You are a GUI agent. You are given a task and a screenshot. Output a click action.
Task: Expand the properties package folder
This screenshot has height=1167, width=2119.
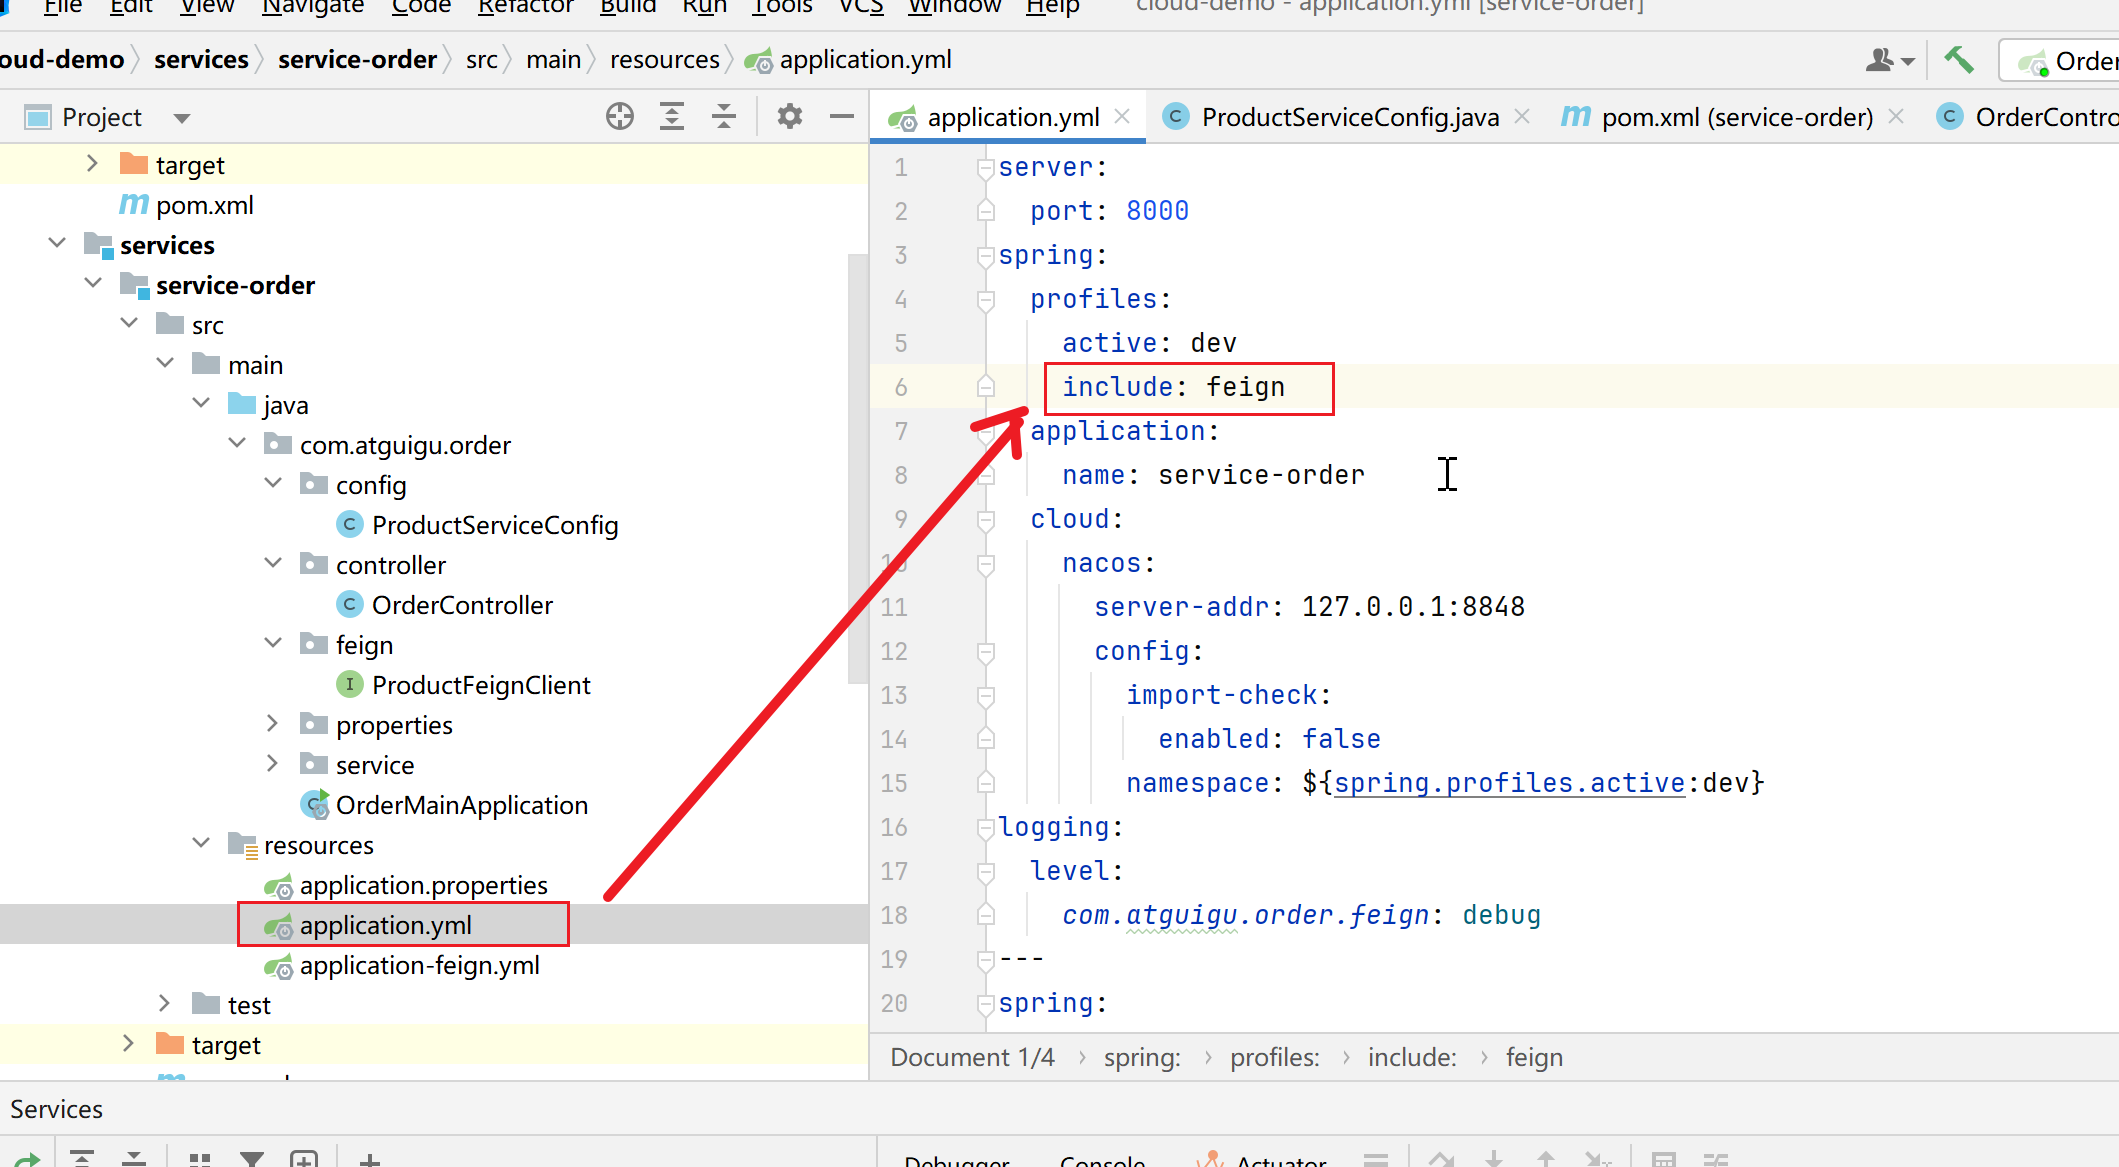272,724
